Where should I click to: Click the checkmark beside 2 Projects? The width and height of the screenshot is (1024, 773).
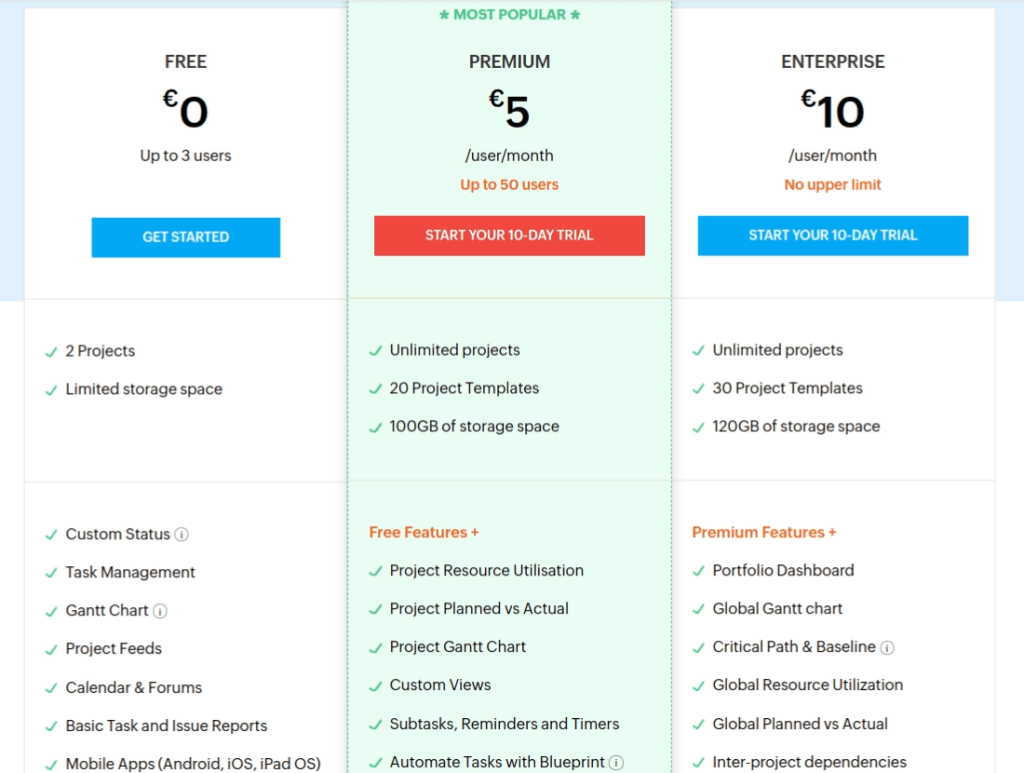[50, 351]
